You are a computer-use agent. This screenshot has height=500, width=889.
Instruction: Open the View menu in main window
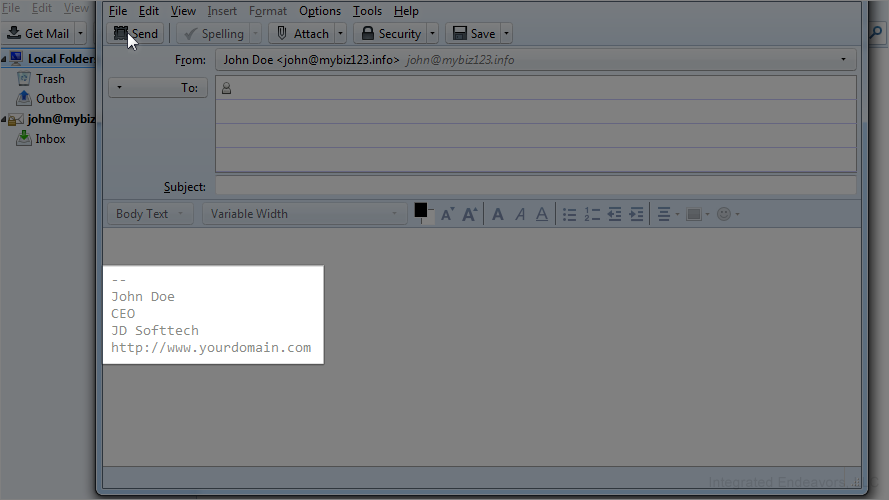coord(76,8)
